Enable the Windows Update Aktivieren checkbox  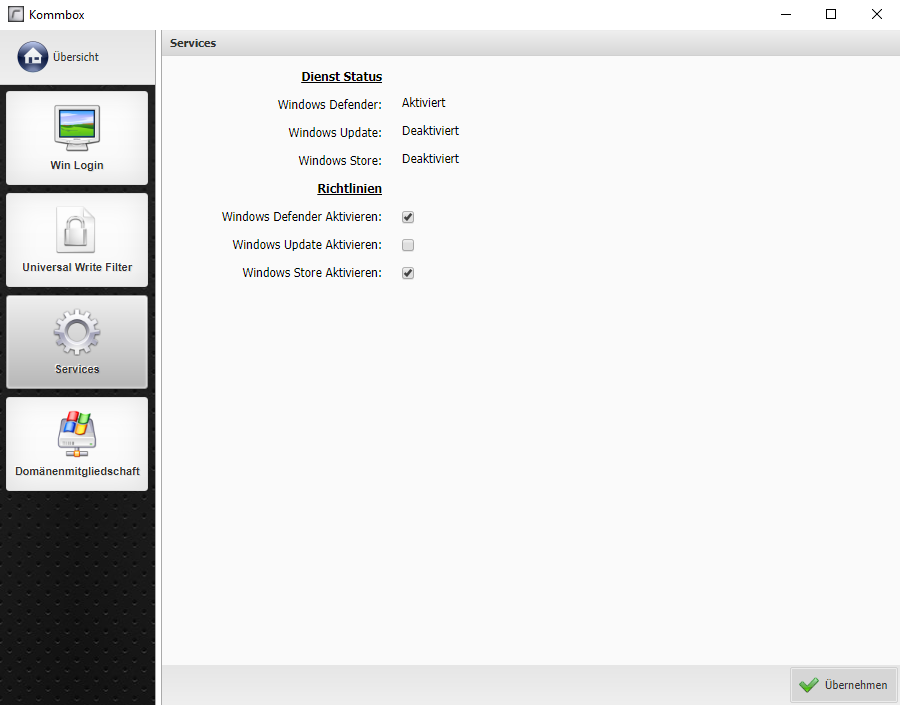[408, 245]
